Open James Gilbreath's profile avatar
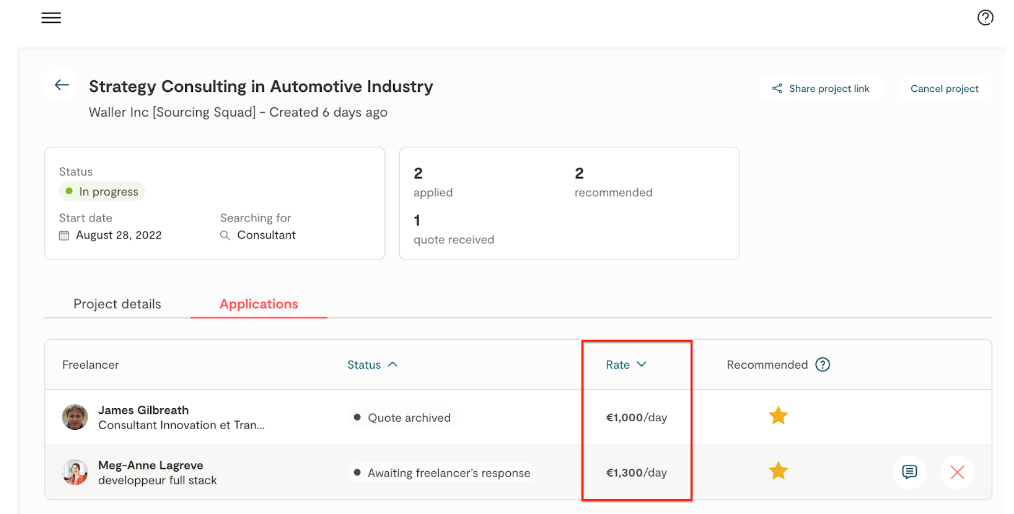Image resolution: width=1014 pixels, height=514 pixels. pyautogui.click(x=75, y=417)
